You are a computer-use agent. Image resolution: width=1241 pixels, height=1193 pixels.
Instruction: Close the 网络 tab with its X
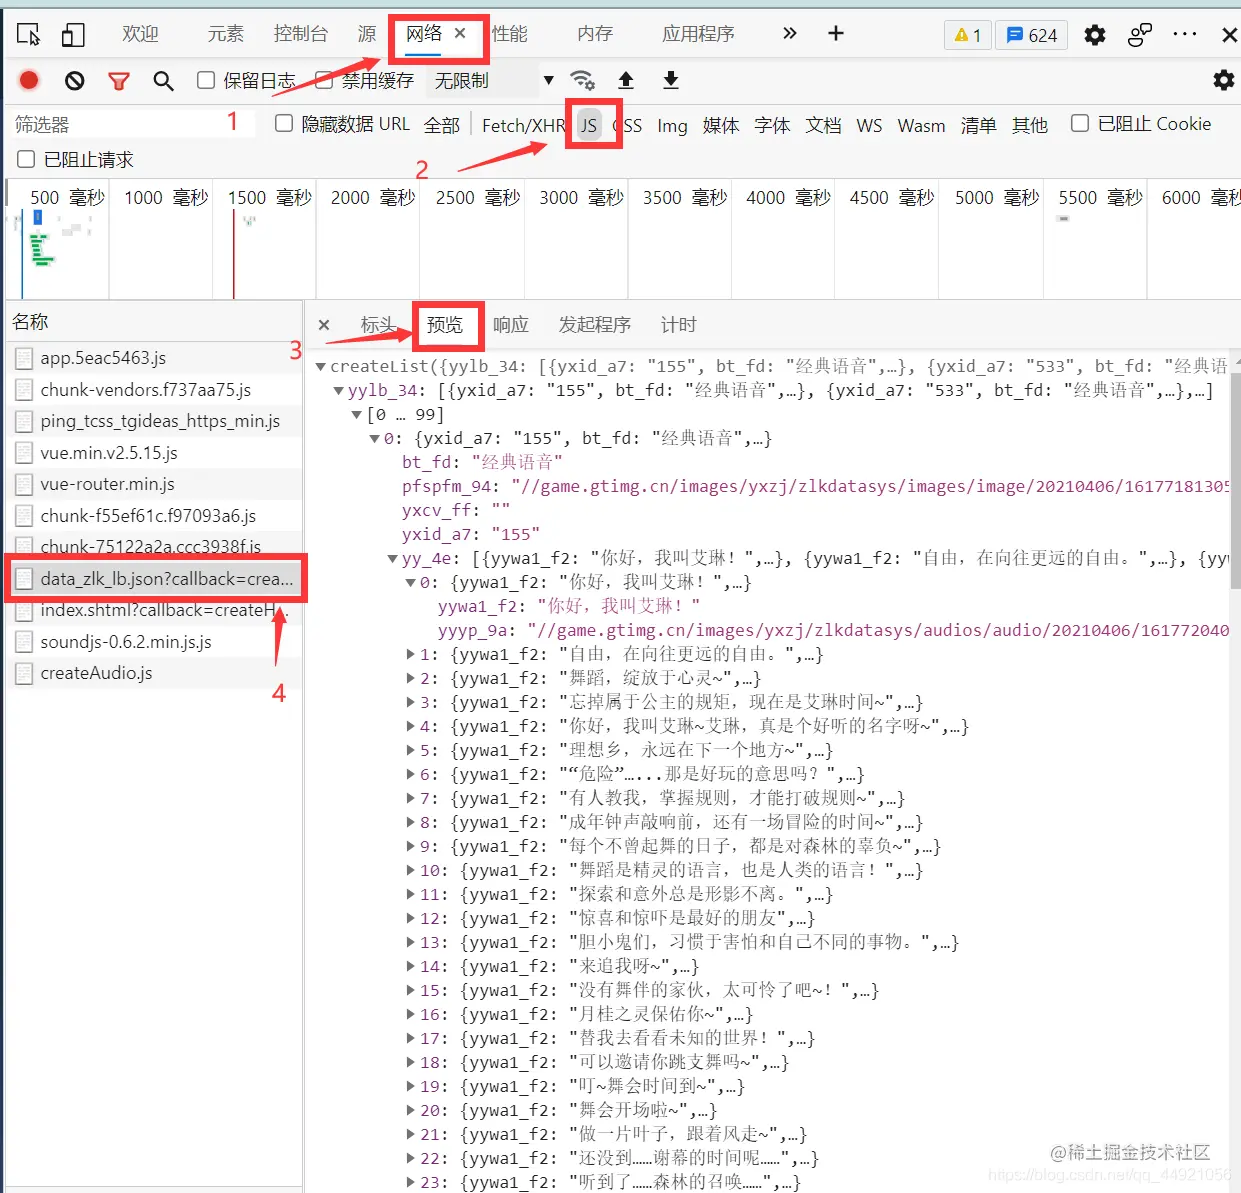click(460, 33)
